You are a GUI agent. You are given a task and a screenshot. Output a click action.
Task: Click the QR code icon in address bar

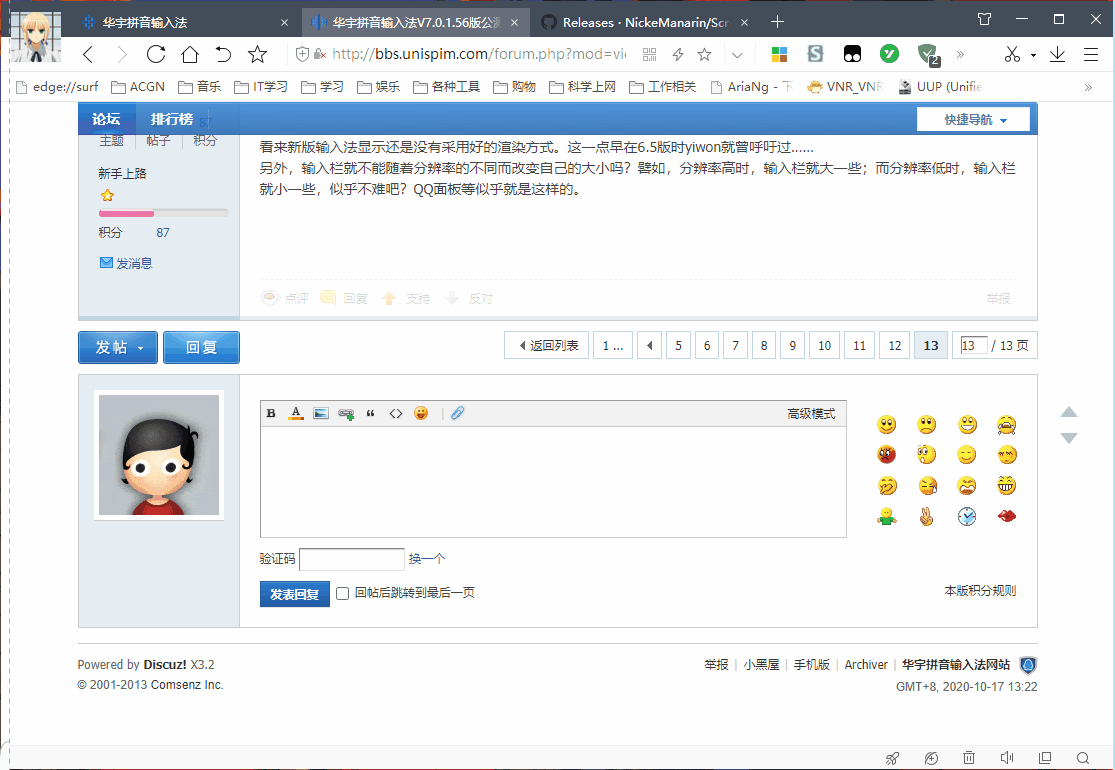click(x=650, y=55)
